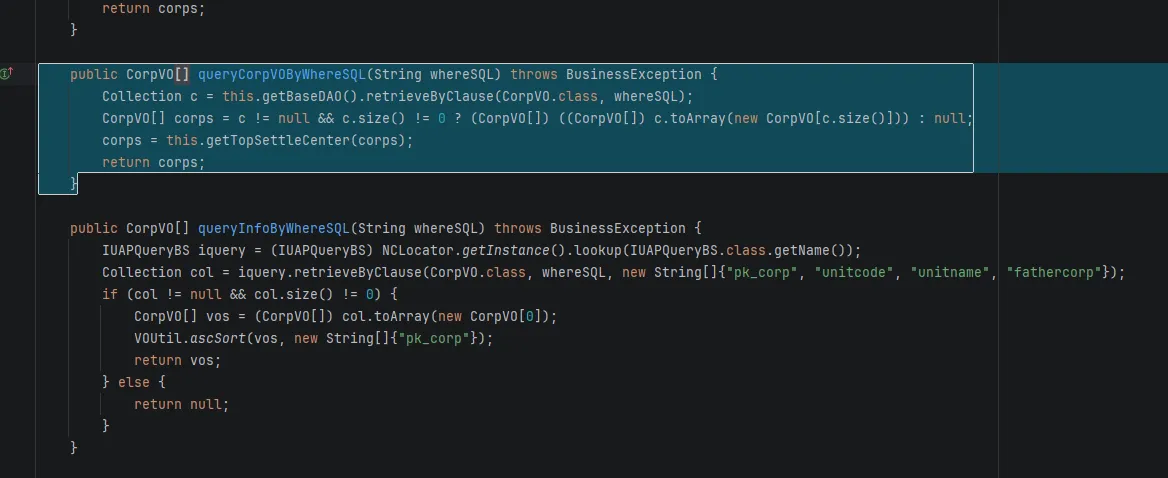
Task: Click the 'return corps;' at the top of the editor
Action: [x=153, y=9]
